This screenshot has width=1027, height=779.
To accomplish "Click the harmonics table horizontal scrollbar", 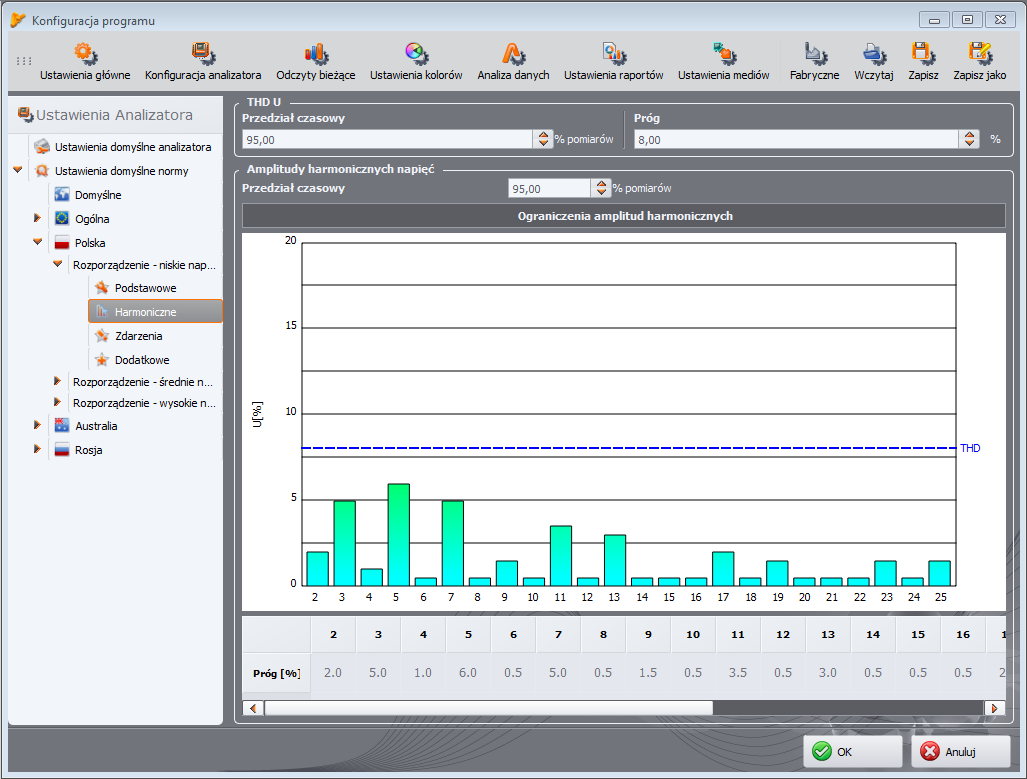I will pyautogui.click(x=488, y=708).
